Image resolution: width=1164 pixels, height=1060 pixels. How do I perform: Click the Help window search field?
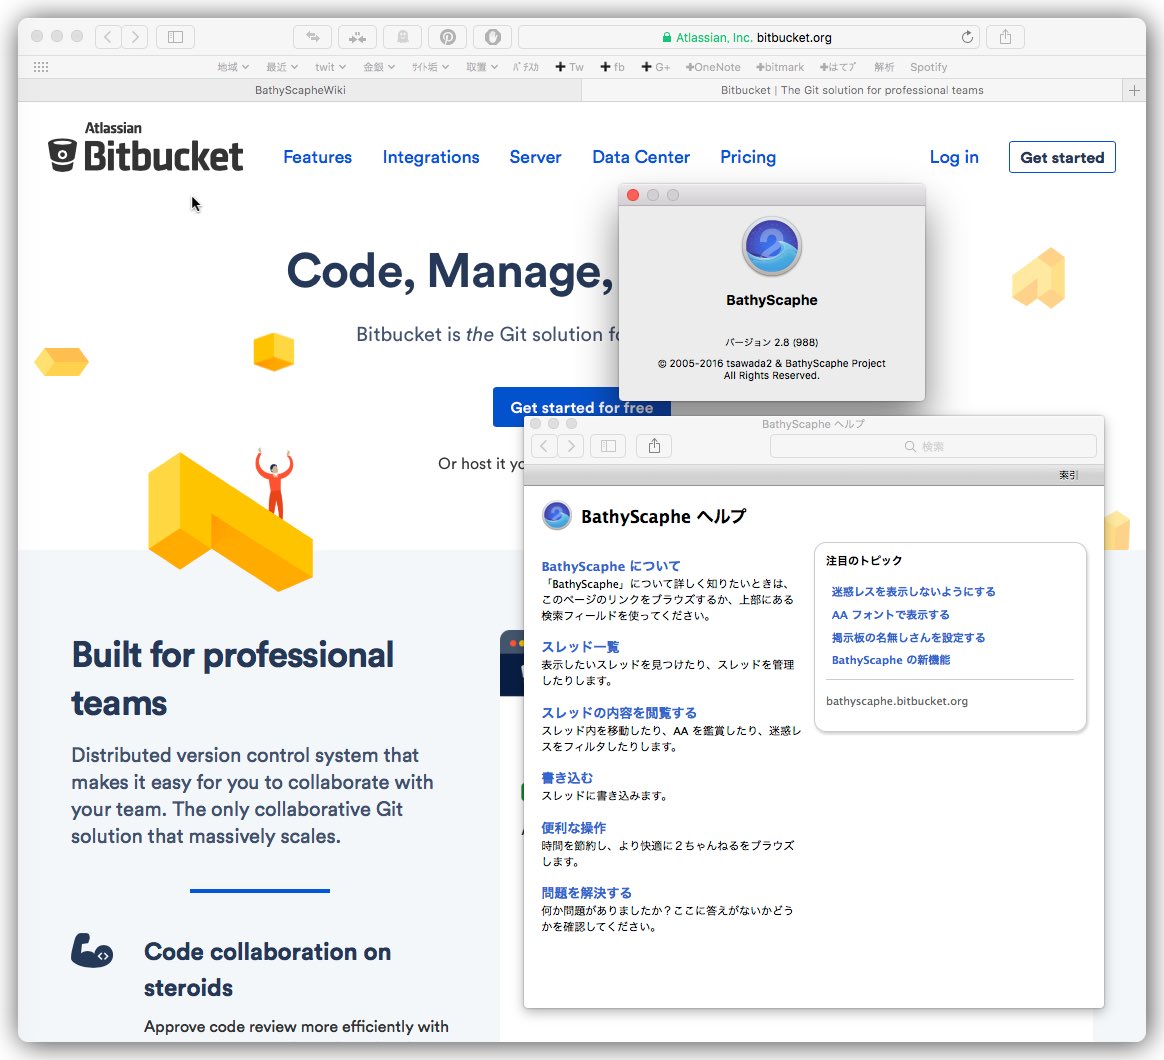click(x=933, y=446)
